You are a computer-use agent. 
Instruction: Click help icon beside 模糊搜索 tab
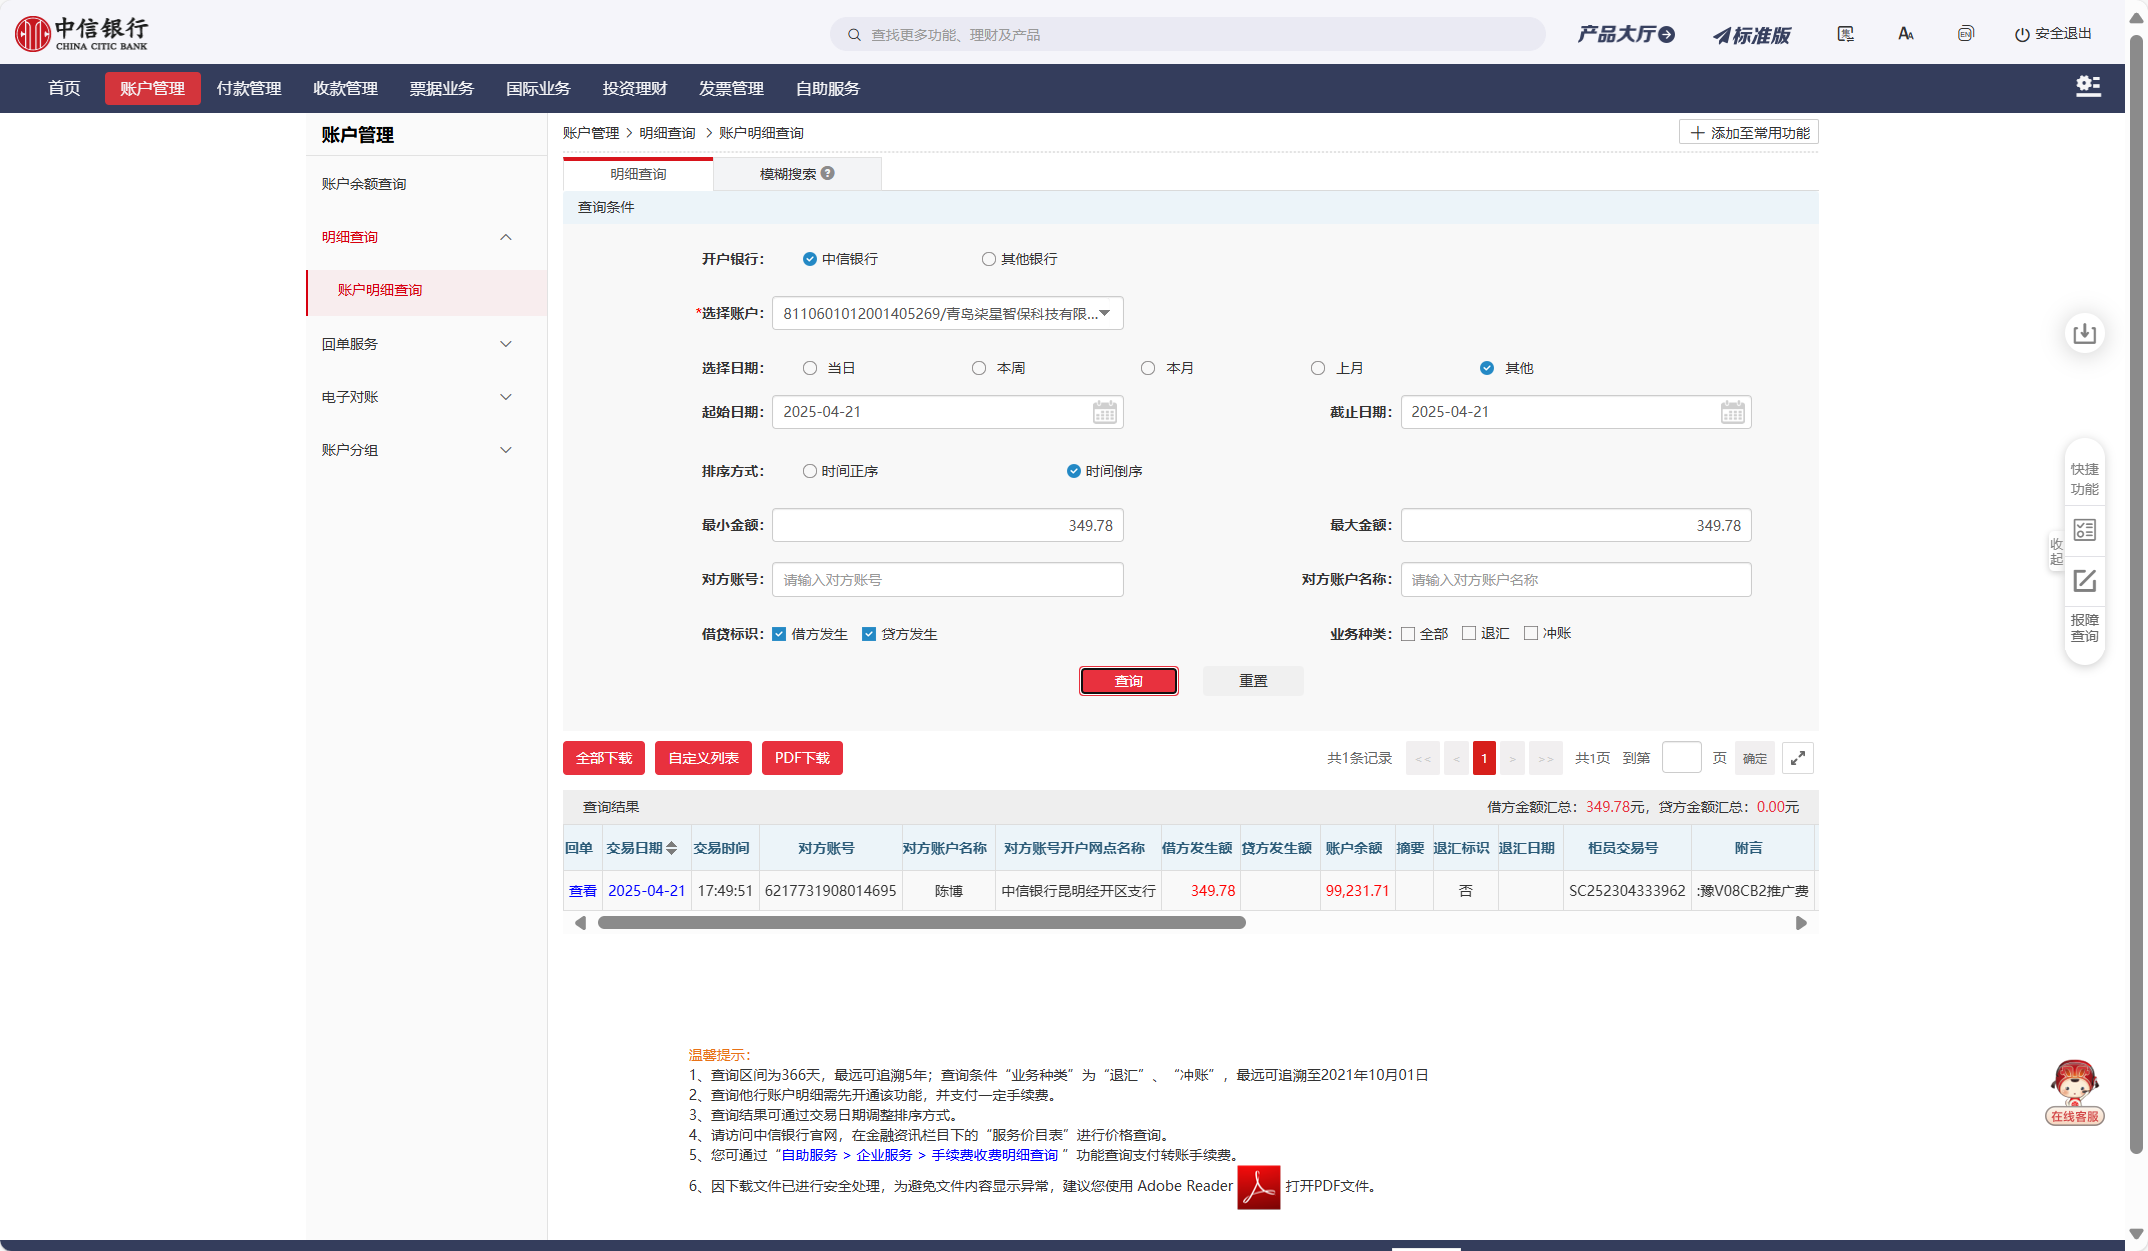point(828,173)
